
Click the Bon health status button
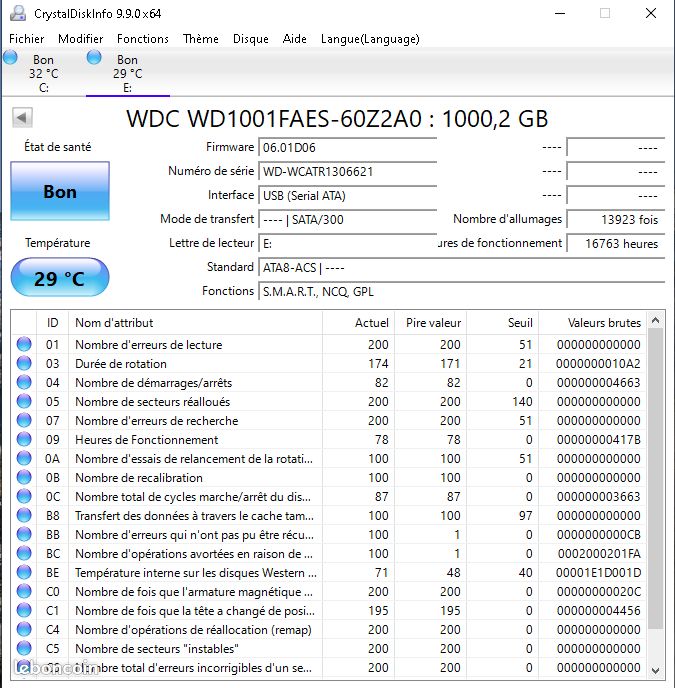[60, 191]
